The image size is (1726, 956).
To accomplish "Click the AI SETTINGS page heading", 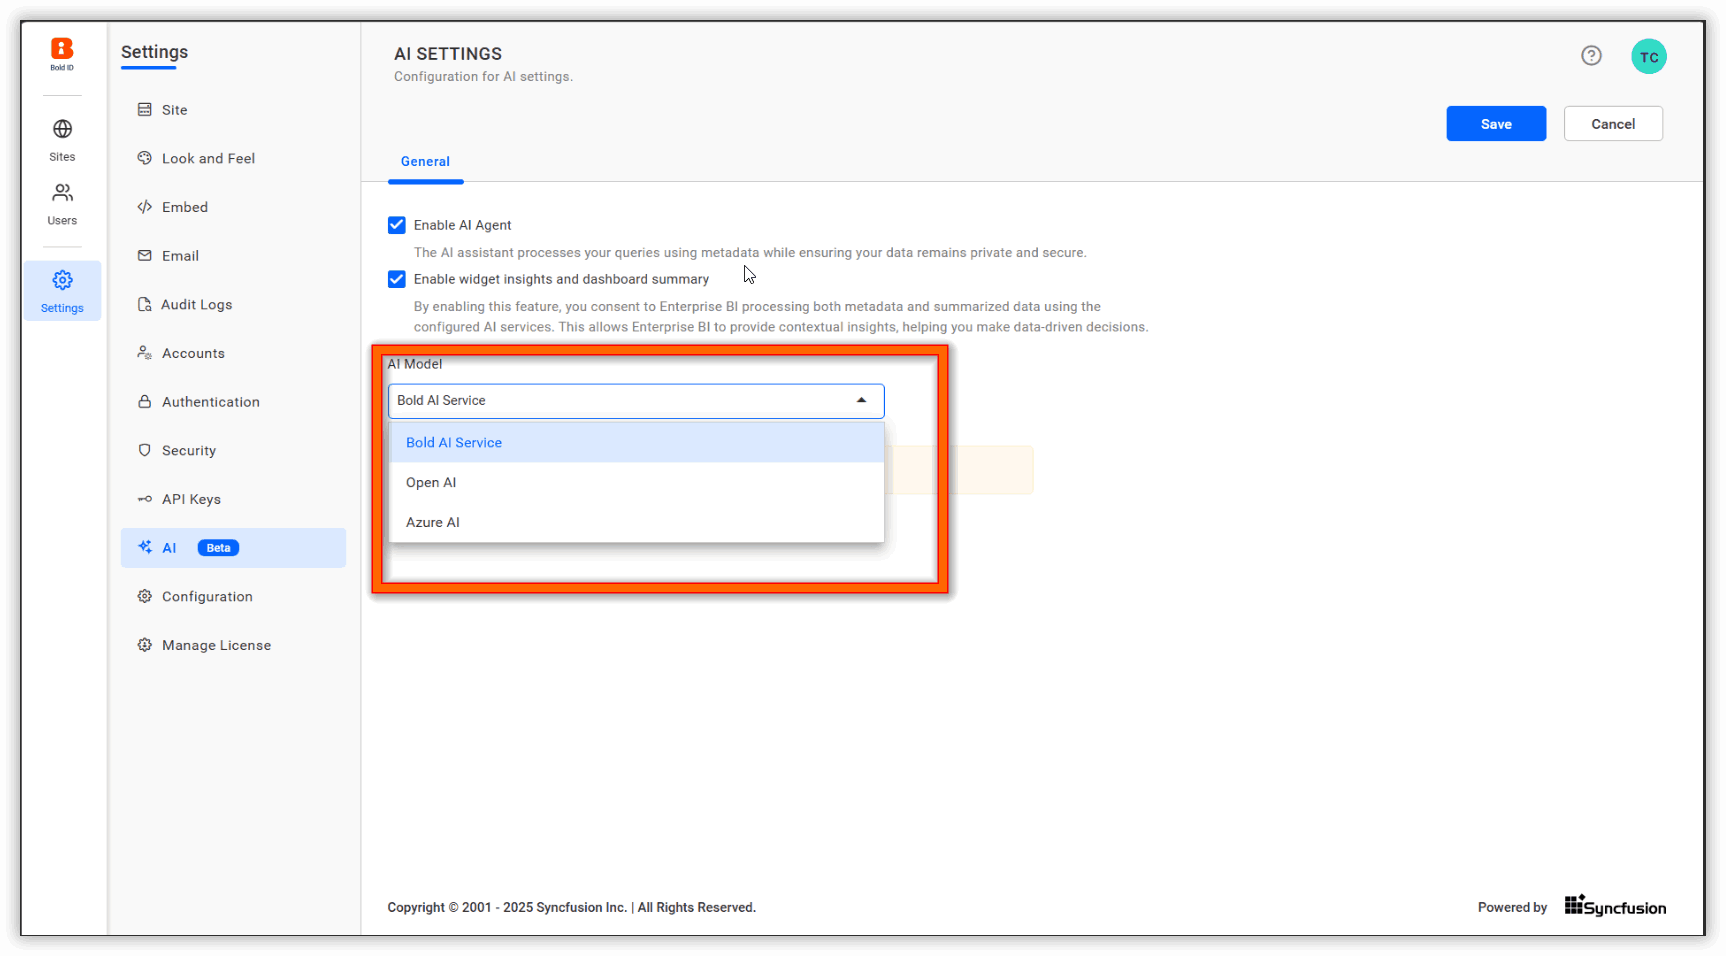I will click(448, 54).
